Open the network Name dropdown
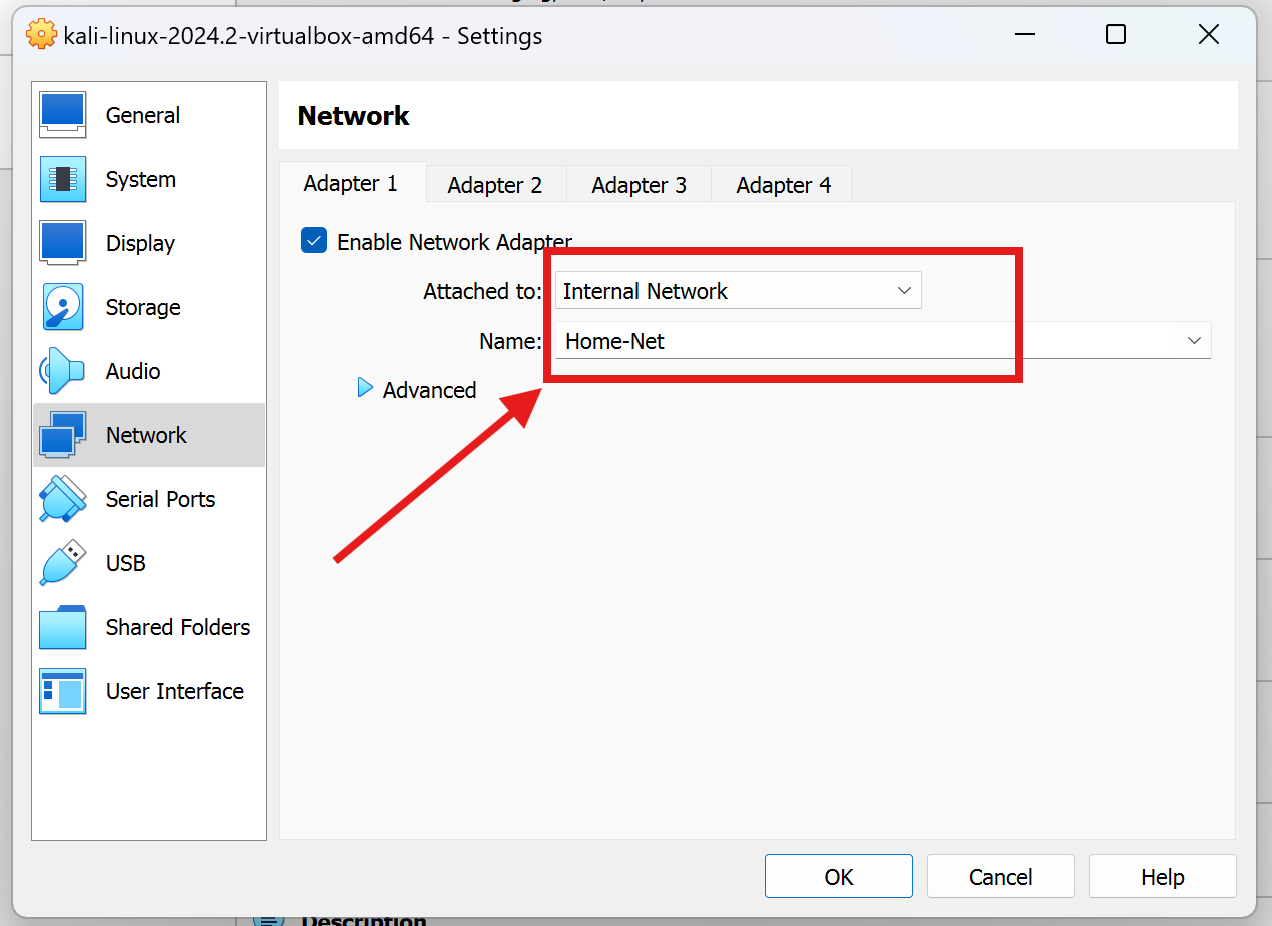This screenshot has width=1272, height=926. (x=1194, y=340)
